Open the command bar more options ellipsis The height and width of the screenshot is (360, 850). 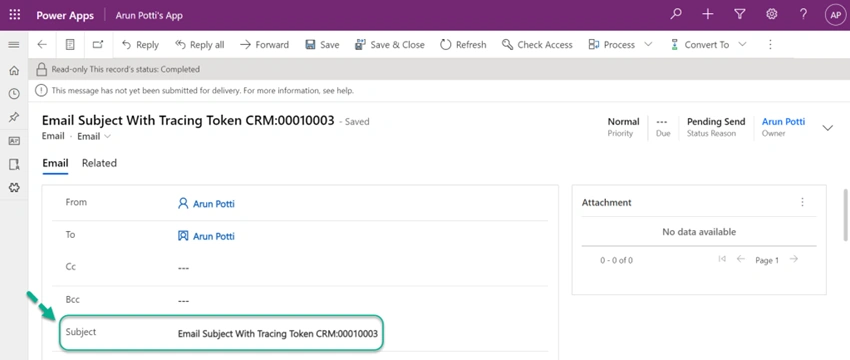click(x=770, y=44)
